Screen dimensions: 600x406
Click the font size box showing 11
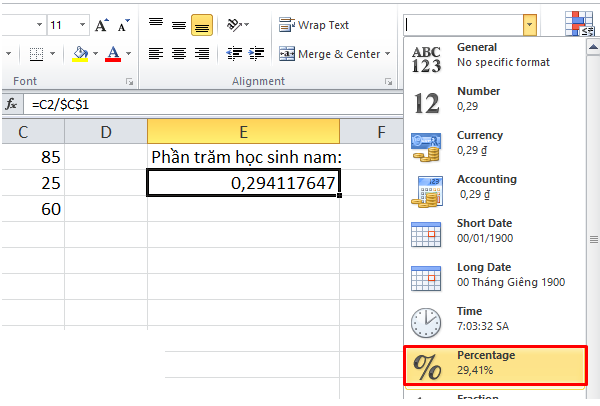click(x=63, y=25)
